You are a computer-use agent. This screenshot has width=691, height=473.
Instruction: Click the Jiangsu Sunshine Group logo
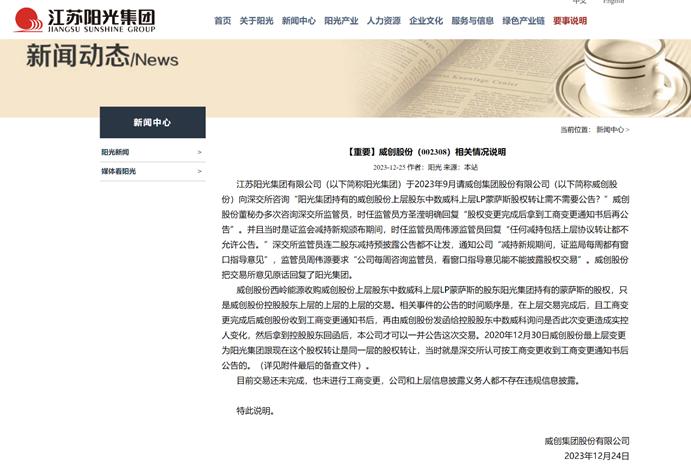[85, 20]
